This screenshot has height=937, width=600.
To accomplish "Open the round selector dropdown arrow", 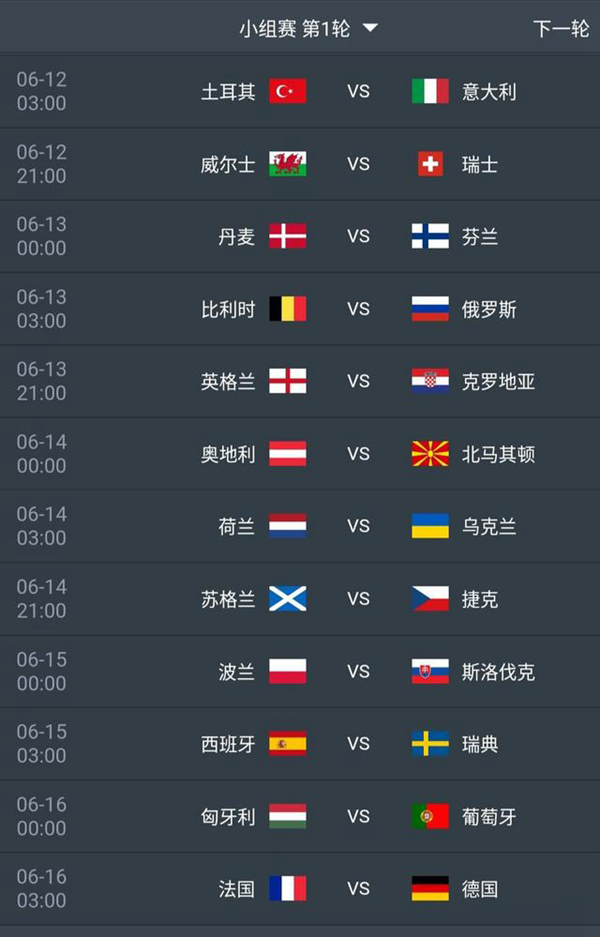I will coord(370,28).
